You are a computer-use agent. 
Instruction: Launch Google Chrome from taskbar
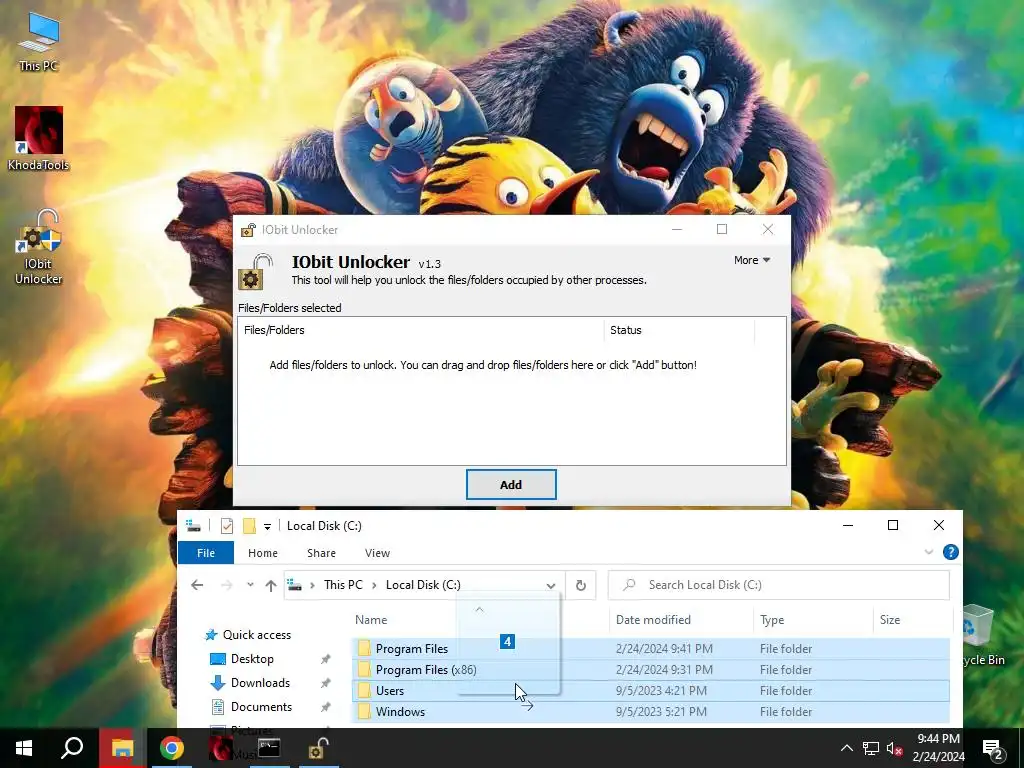(x=172, y=748)
